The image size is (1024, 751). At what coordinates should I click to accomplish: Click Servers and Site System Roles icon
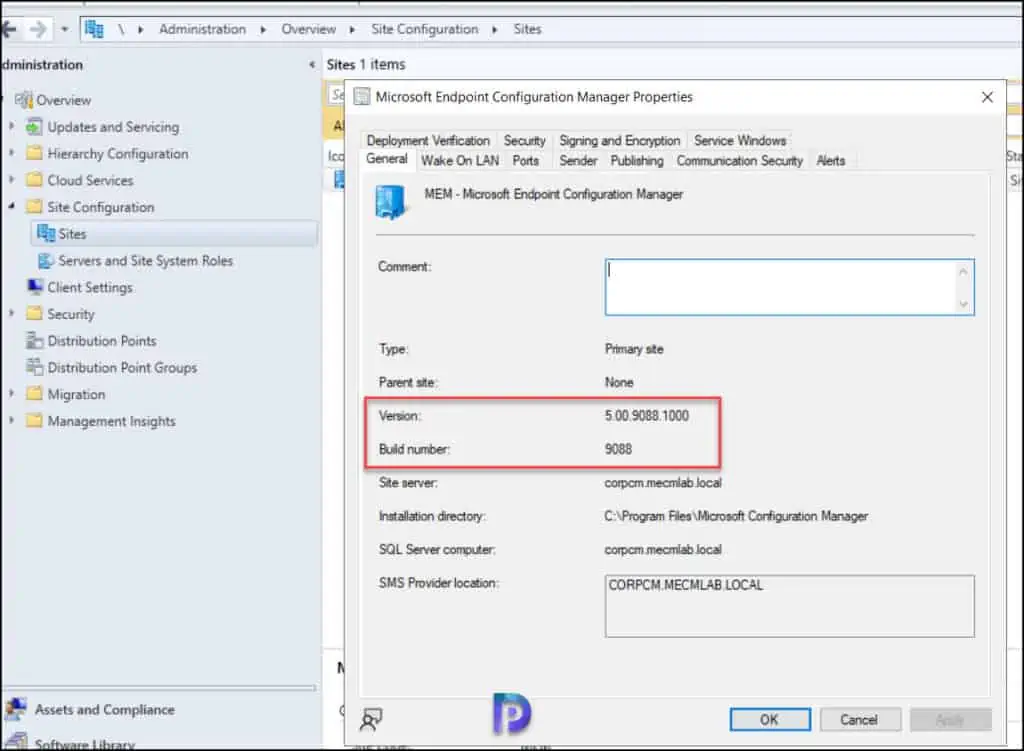pyautogui.click(x=46, y=261)
